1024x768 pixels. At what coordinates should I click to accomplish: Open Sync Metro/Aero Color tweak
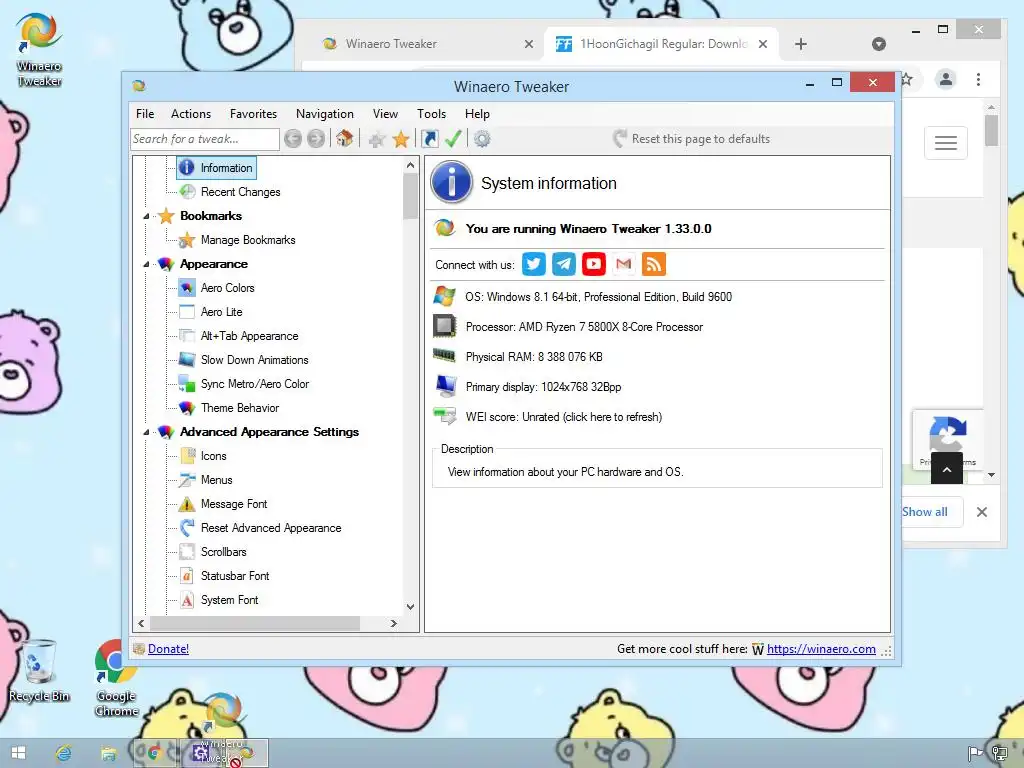tap(255, 384)
